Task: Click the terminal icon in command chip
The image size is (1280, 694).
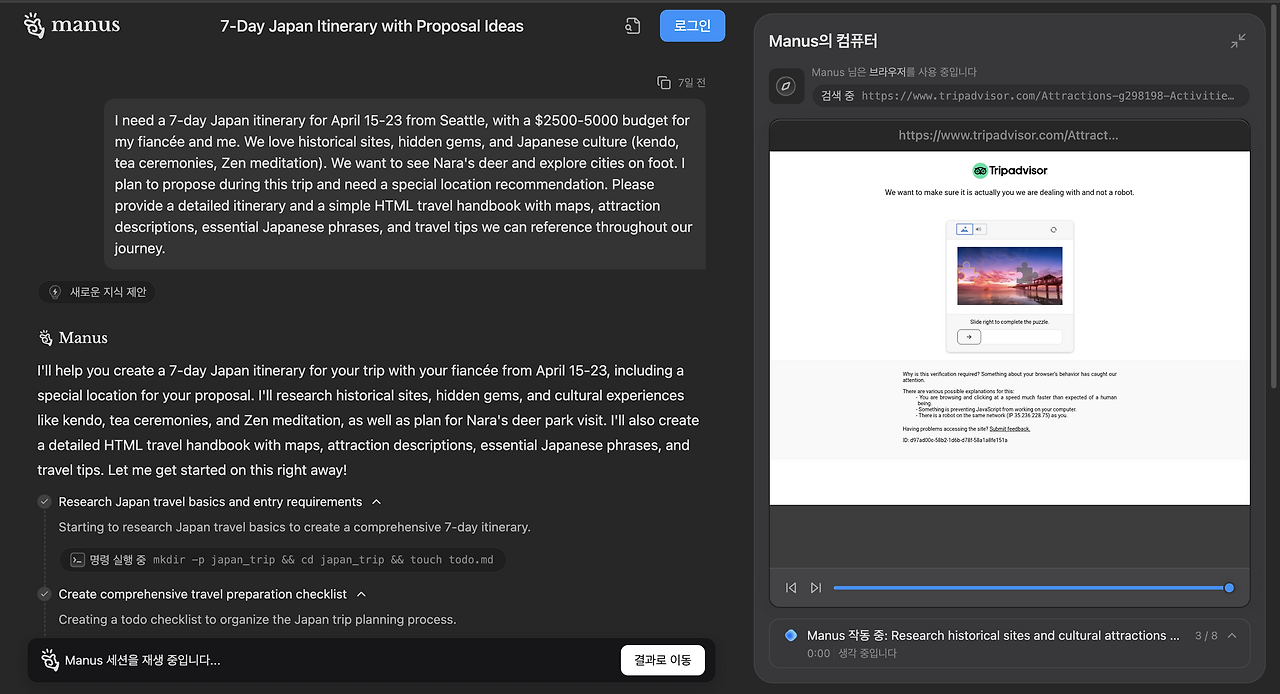Action: 77,560
